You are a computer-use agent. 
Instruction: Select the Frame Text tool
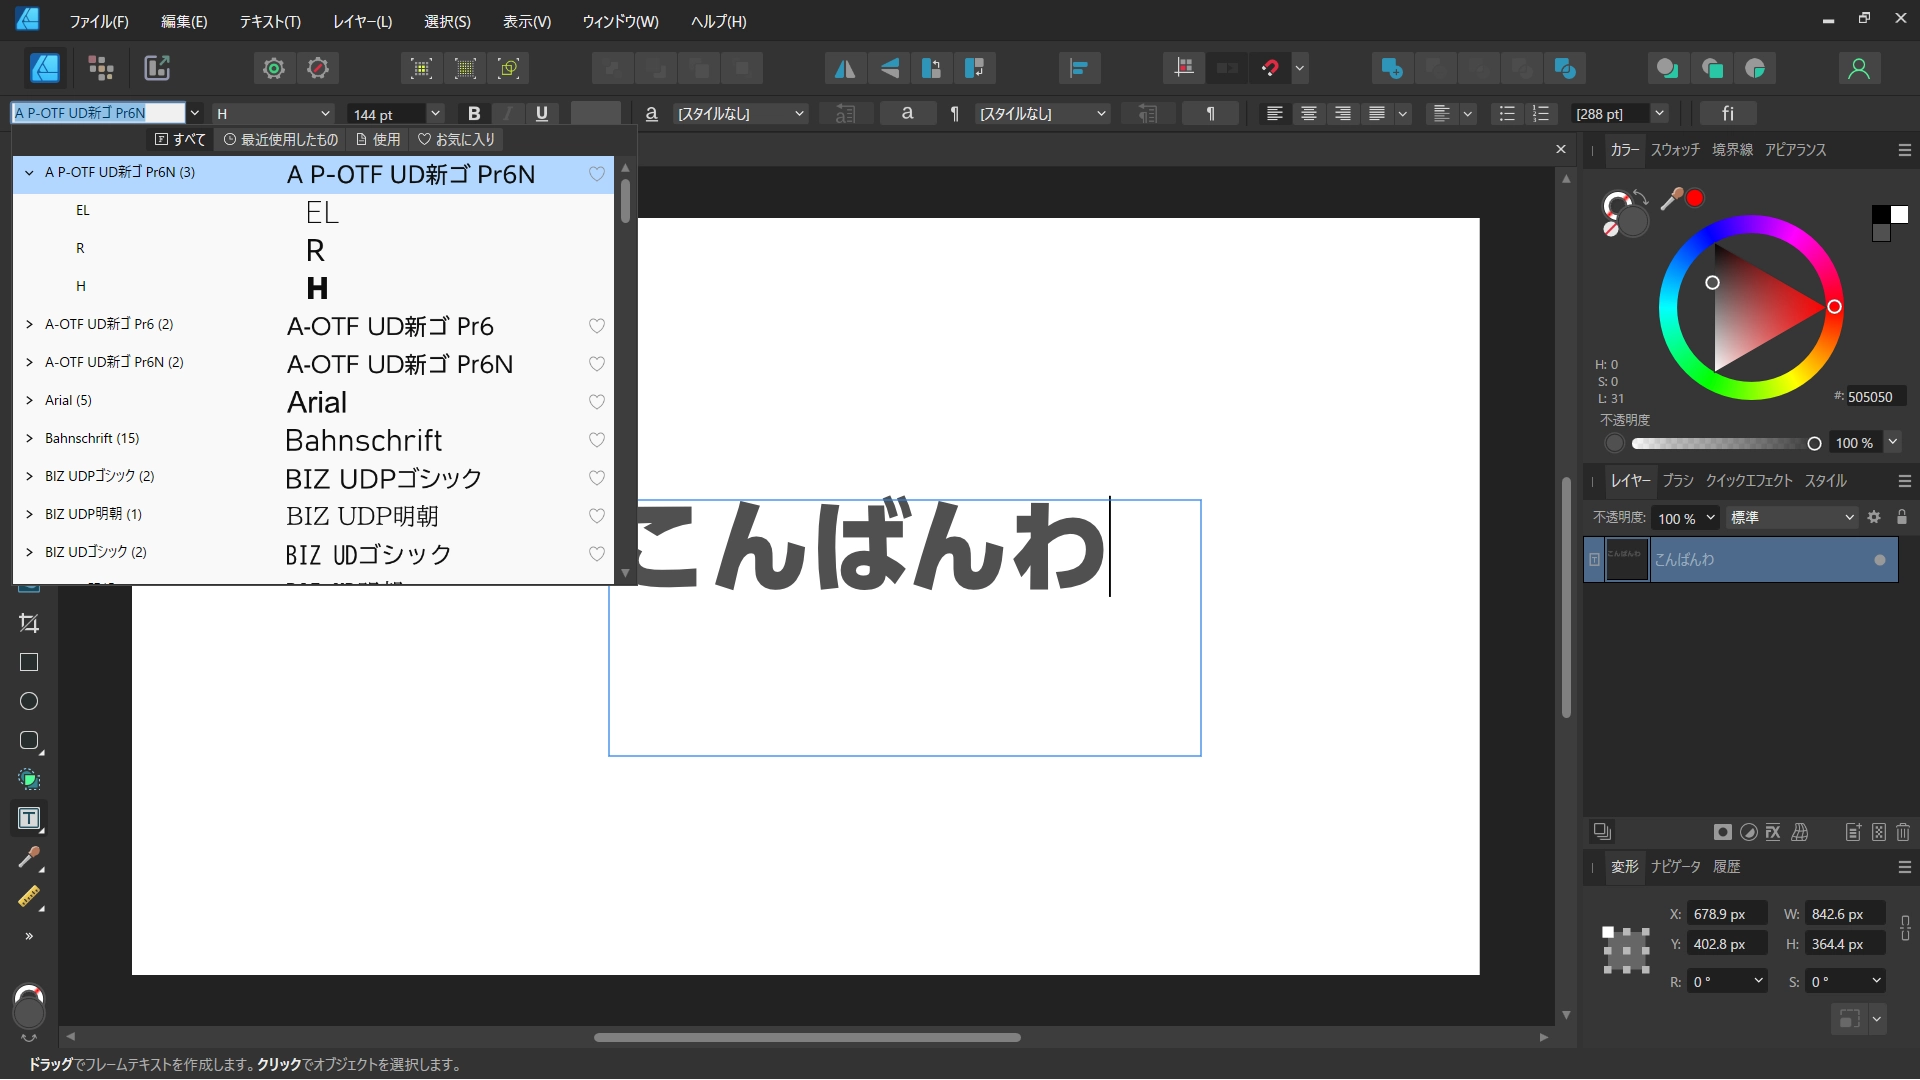(29, 818)
